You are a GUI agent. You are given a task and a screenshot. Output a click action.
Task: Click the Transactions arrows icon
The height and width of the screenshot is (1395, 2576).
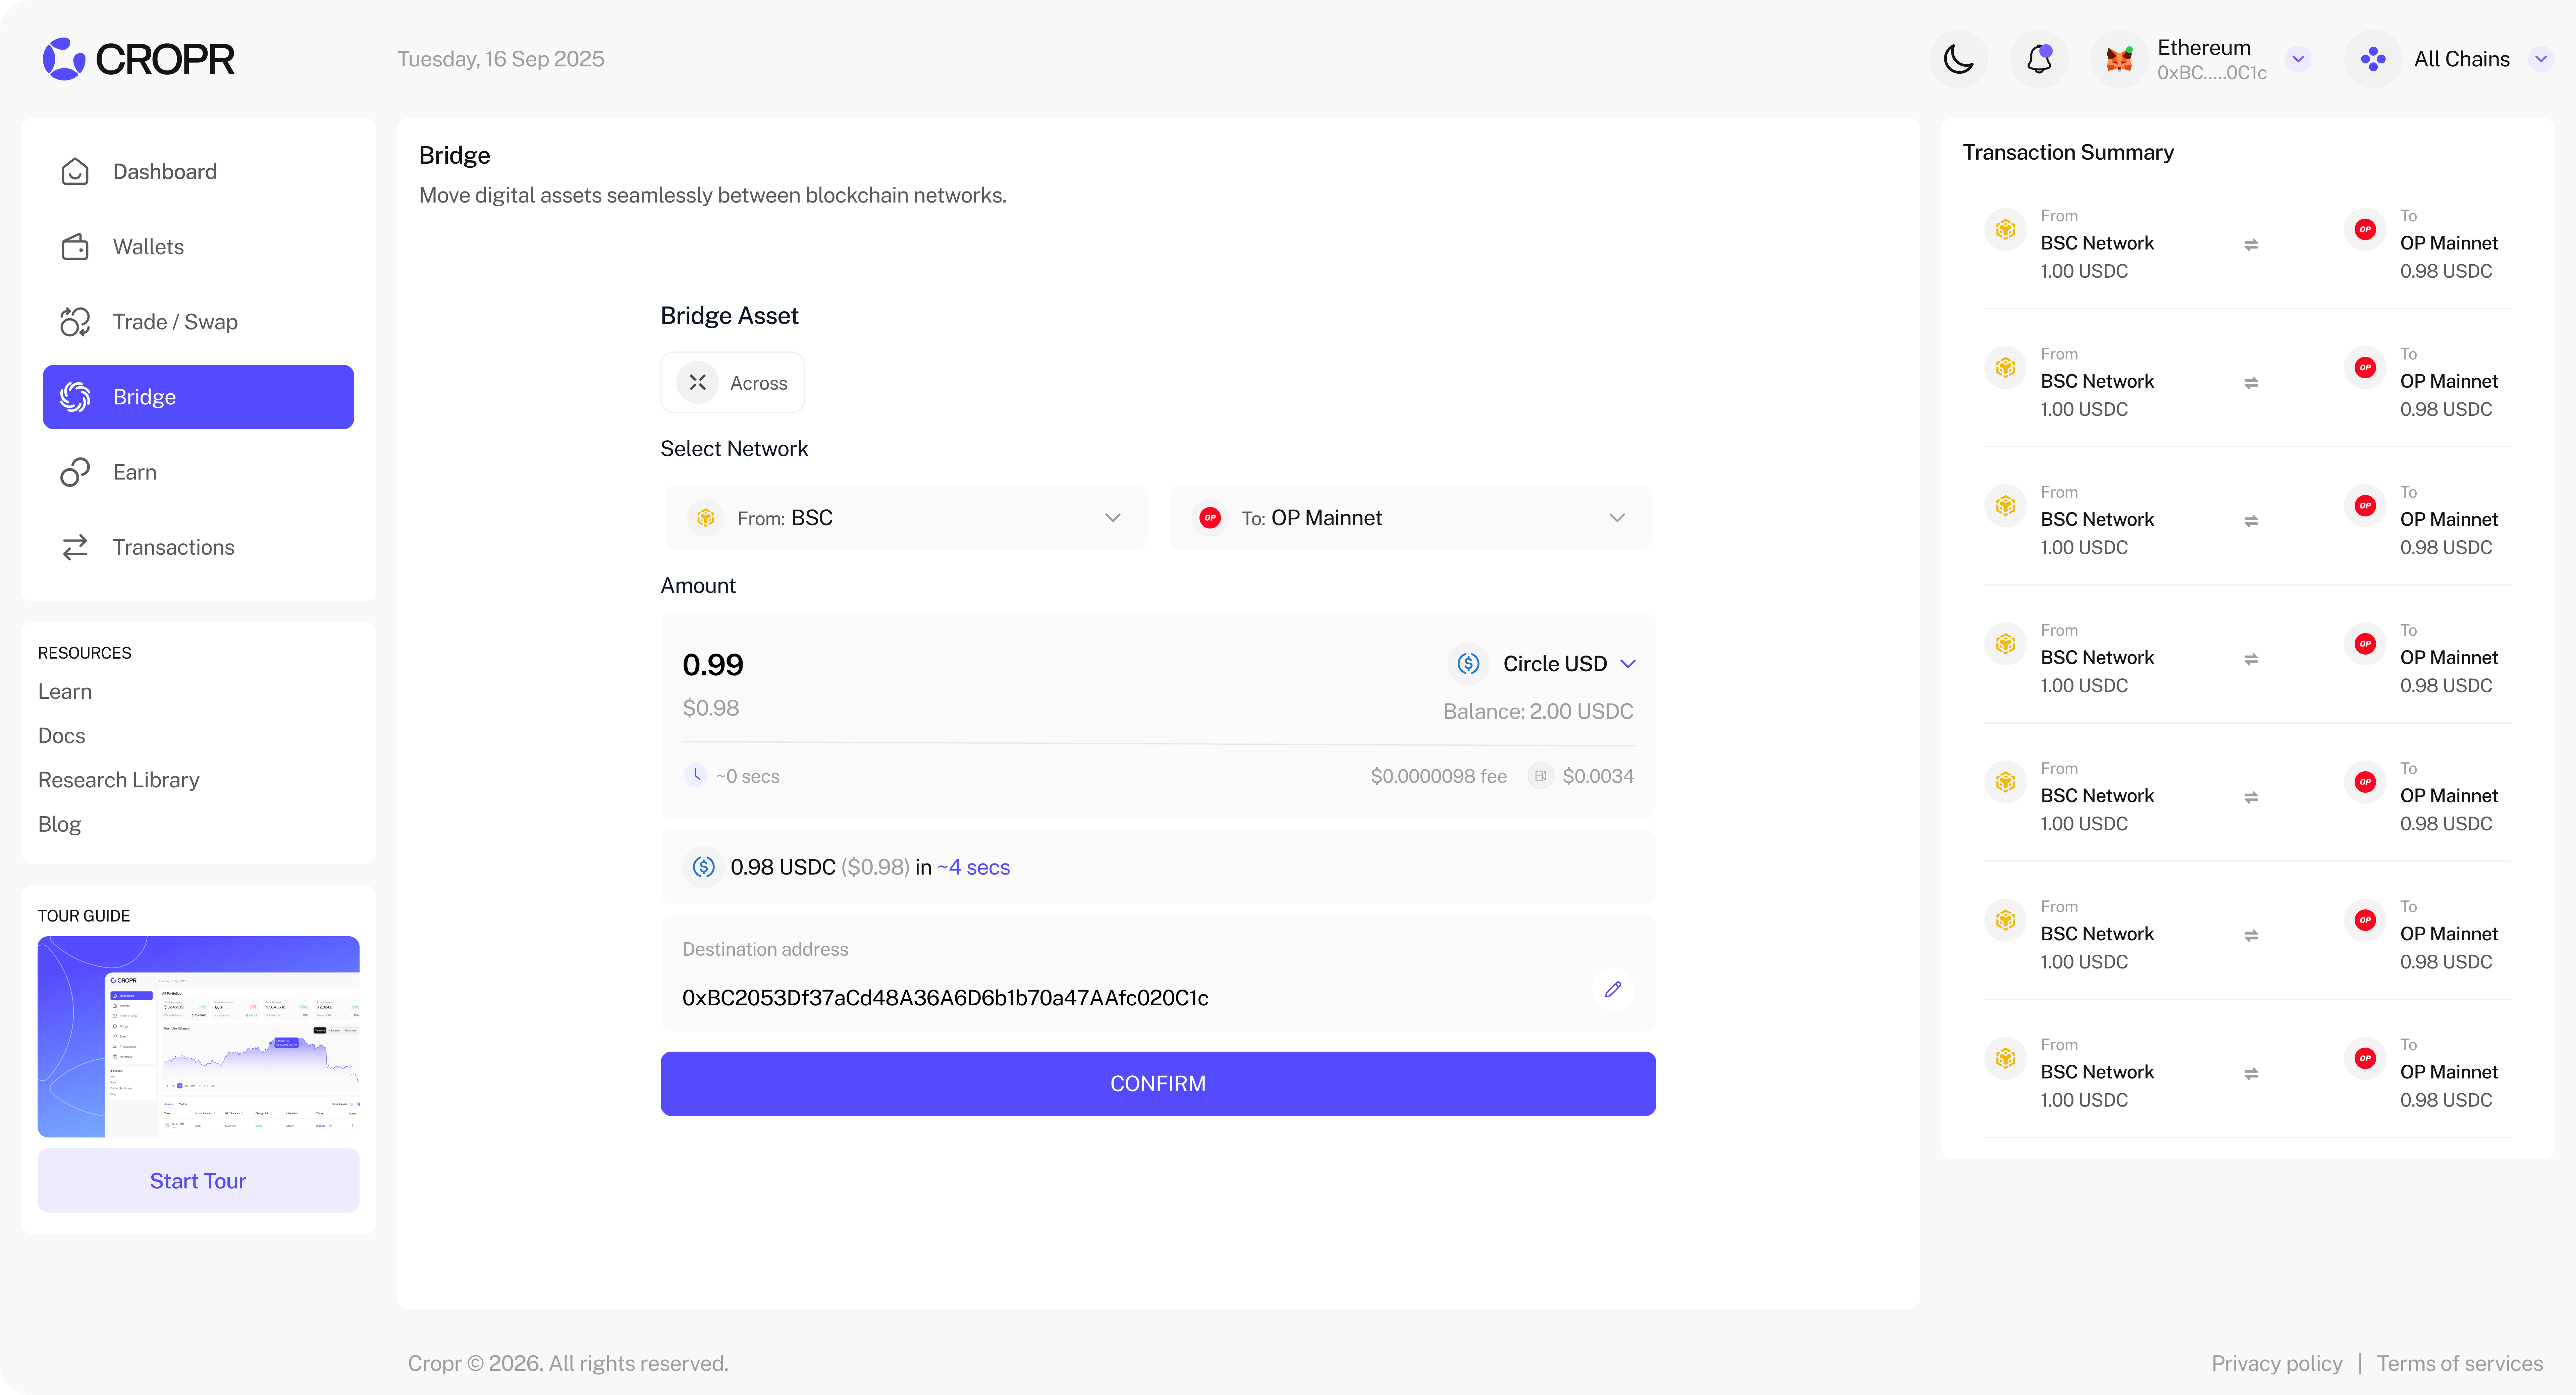tap(75, 547)
